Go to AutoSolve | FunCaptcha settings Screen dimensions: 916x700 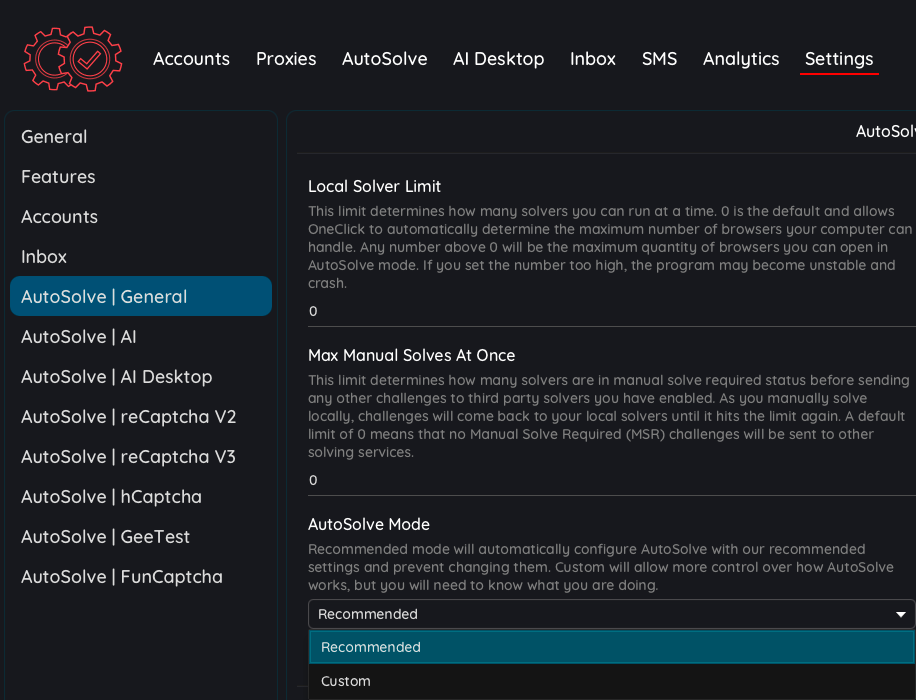[121, 577]
